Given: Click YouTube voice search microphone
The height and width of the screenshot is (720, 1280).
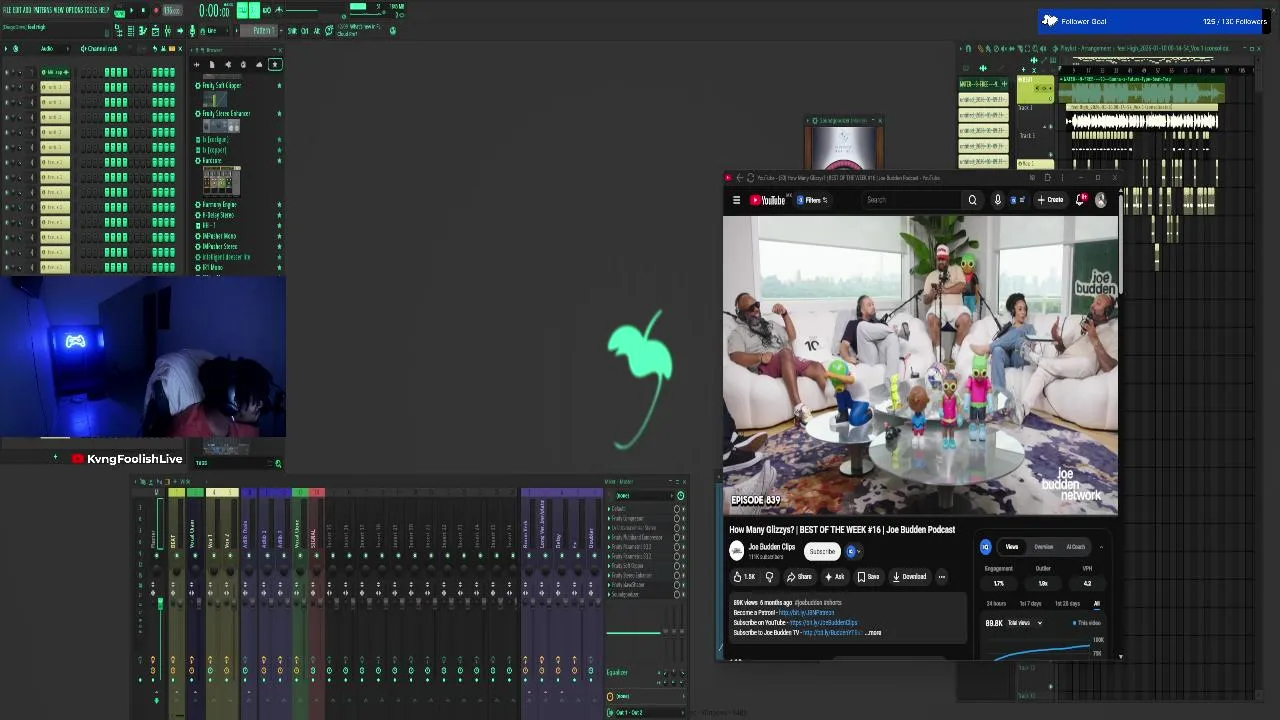Looking at the screenshot, I should [x=997, y=200].
